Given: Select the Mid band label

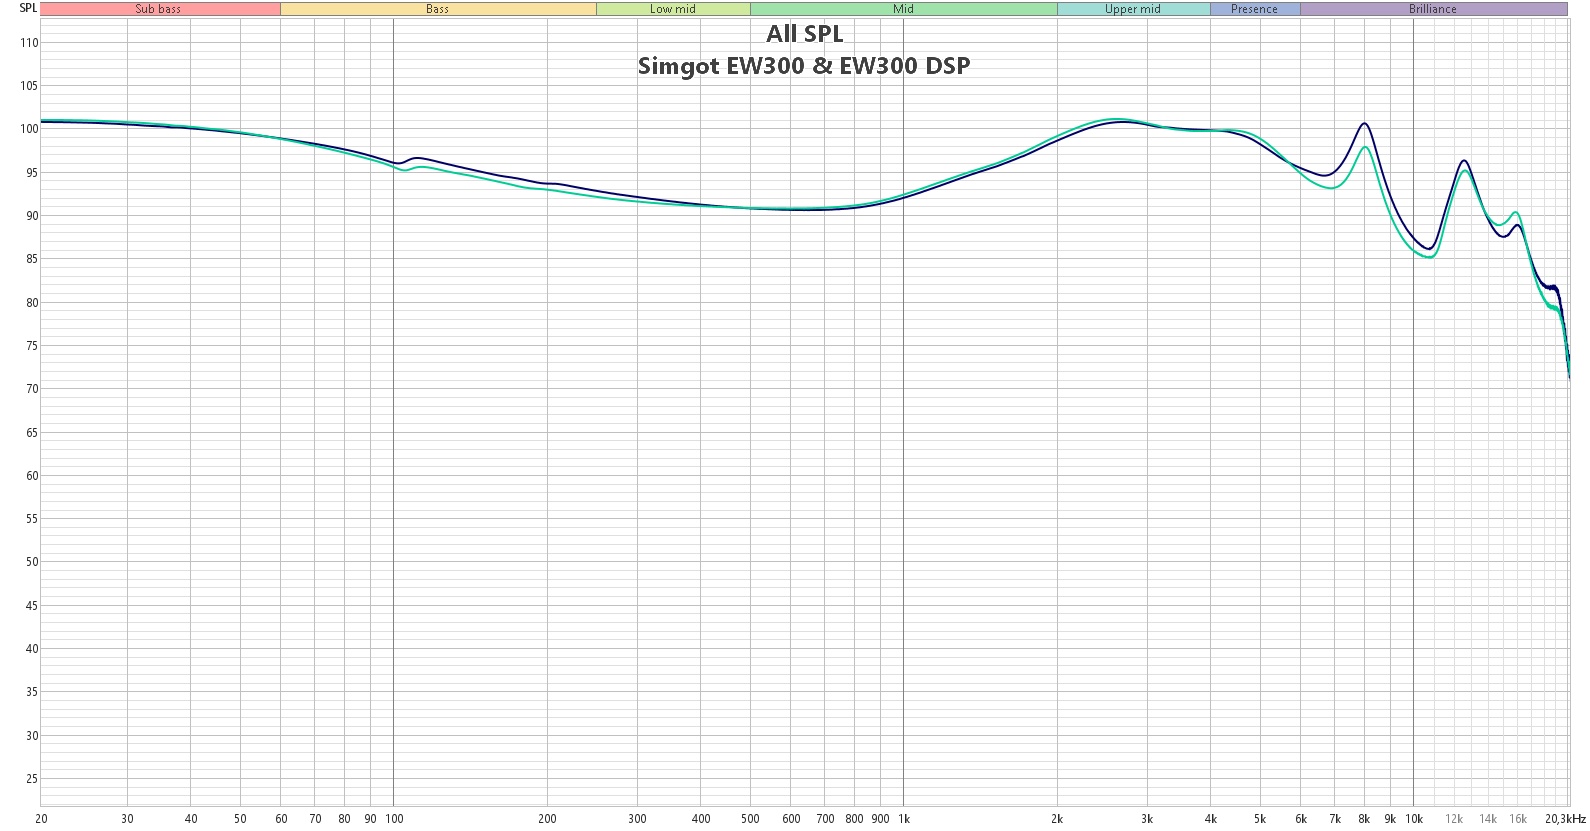Looking at the screenshot, I should (x=904, y=9).
